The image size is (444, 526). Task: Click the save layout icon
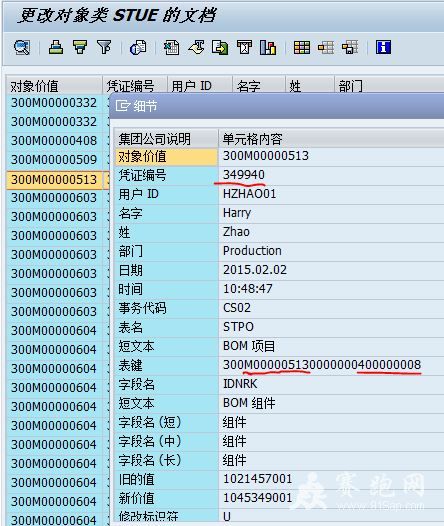point(350,47)
